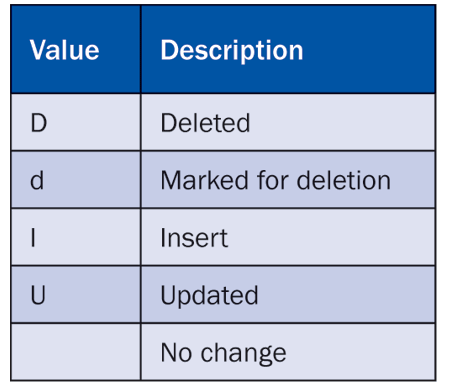Click the I value cell
Image resolution: width=453 pixels, height=391 pixels.
[x=76, y=237]
